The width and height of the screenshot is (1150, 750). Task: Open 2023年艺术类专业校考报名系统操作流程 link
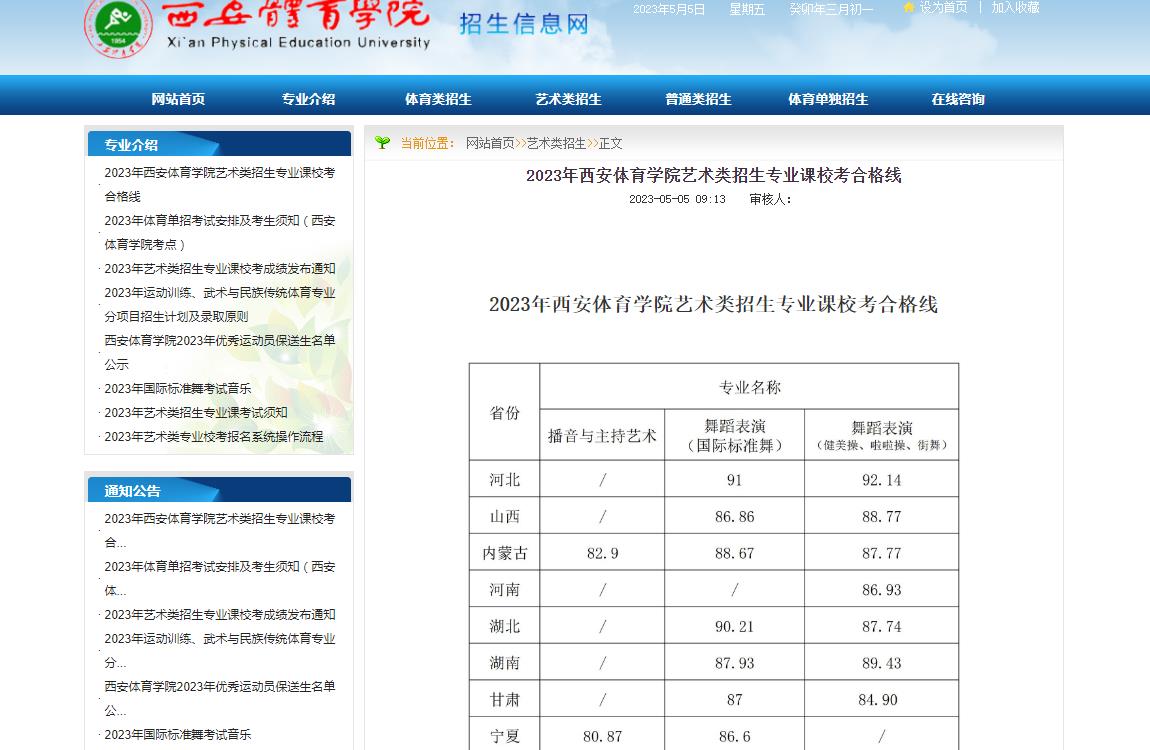point(213,436)
